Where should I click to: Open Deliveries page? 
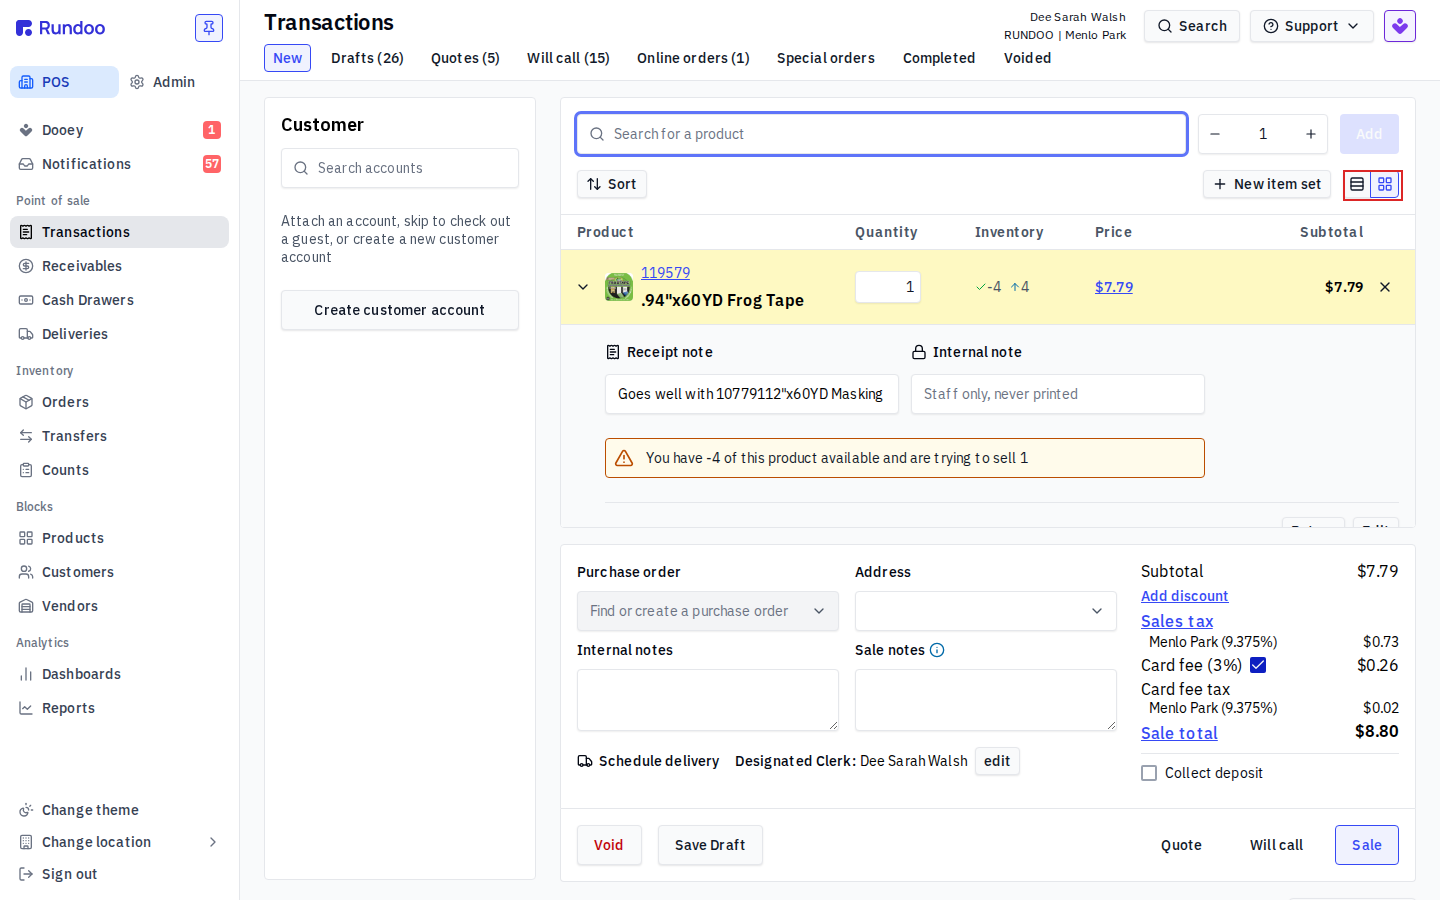(119, 334)
